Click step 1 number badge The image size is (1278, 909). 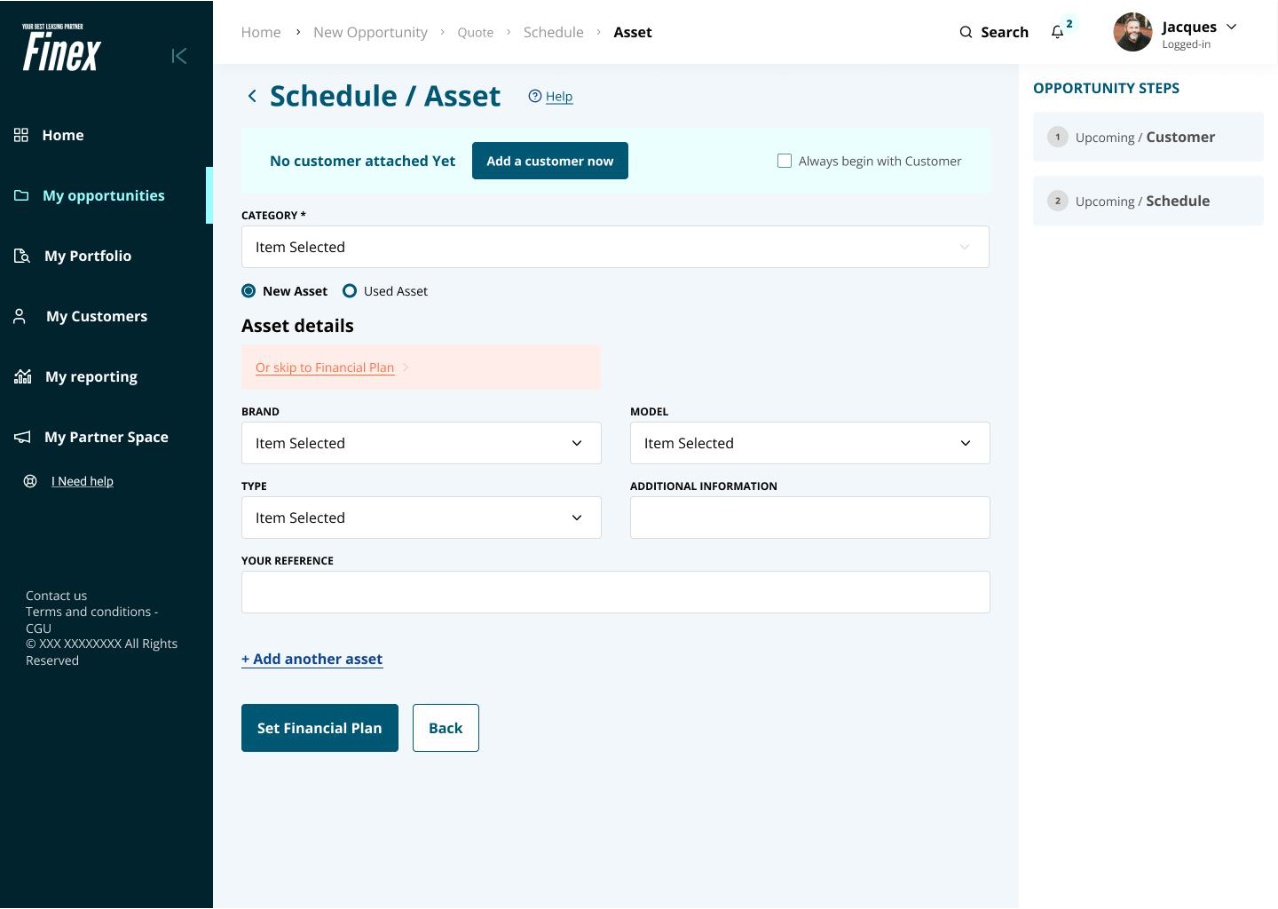coord(1057,137)
